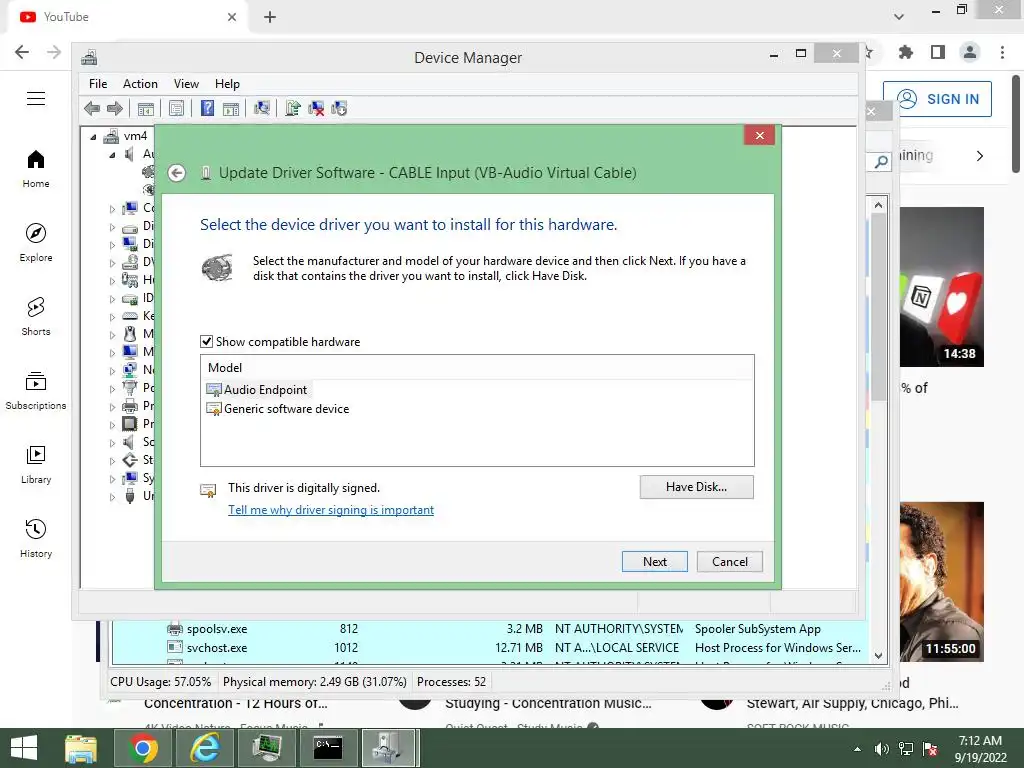Select the spoolsv.exe process row

[x=490, y=629]
